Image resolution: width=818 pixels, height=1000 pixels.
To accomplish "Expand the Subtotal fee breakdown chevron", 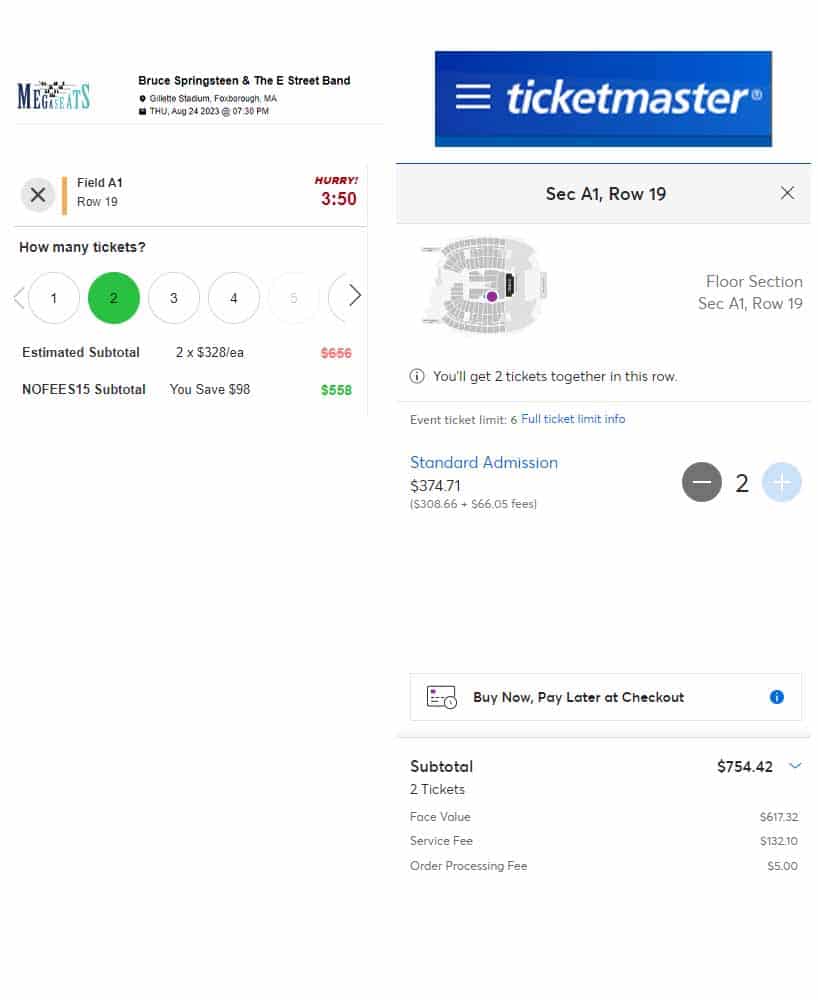I will (x=795, y=766).
